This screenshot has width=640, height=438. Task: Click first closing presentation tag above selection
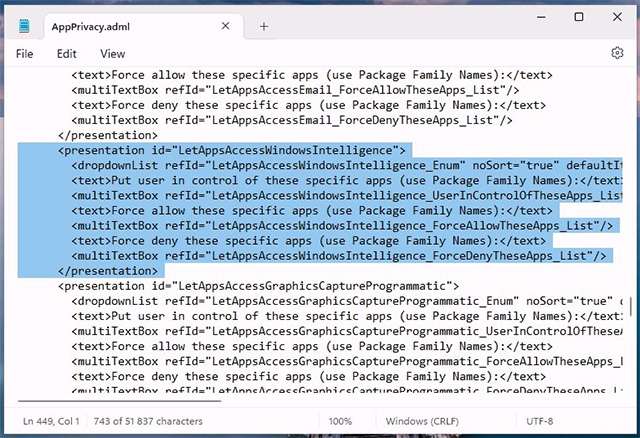(108, 135)
